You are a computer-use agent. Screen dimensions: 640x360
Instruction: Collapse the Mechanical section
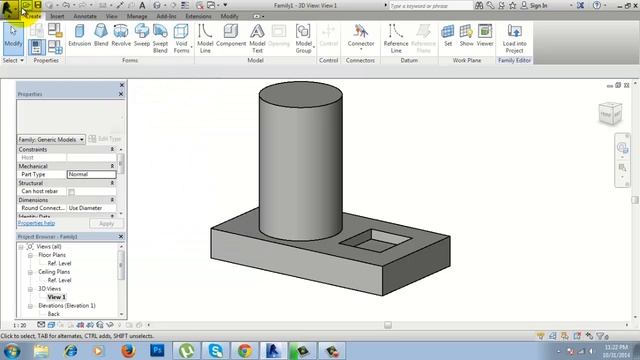pyautogui.click(x=112, y=166)
